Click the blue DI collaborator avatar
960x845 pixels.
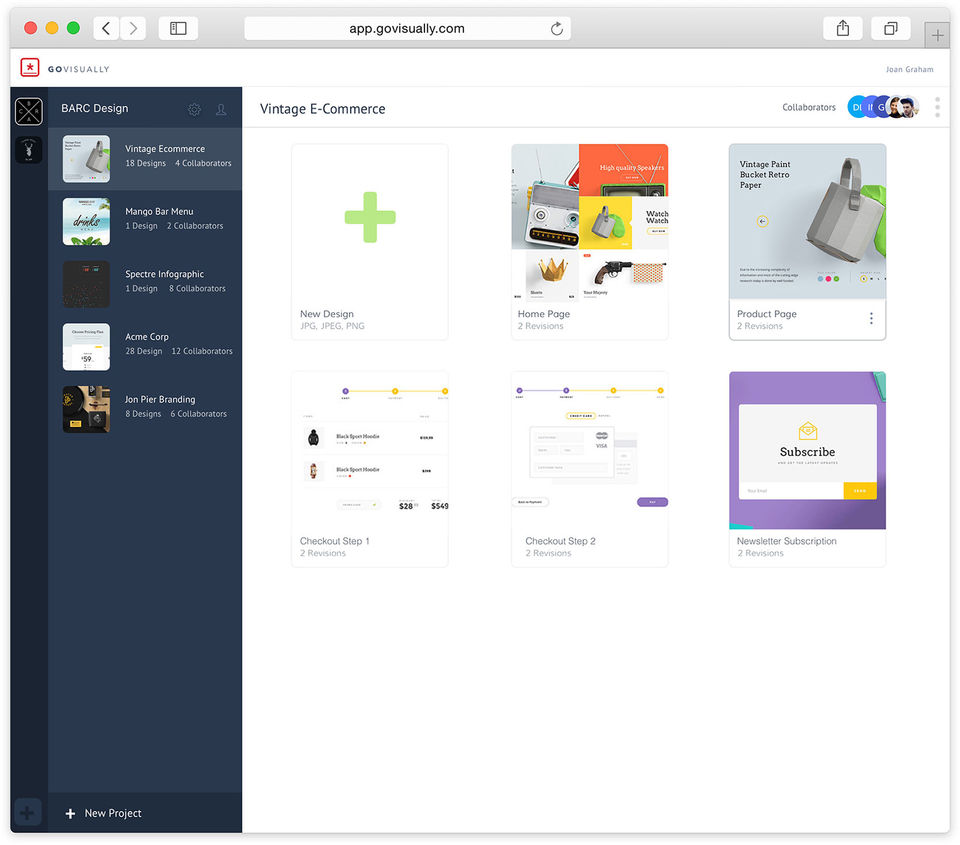856,107
